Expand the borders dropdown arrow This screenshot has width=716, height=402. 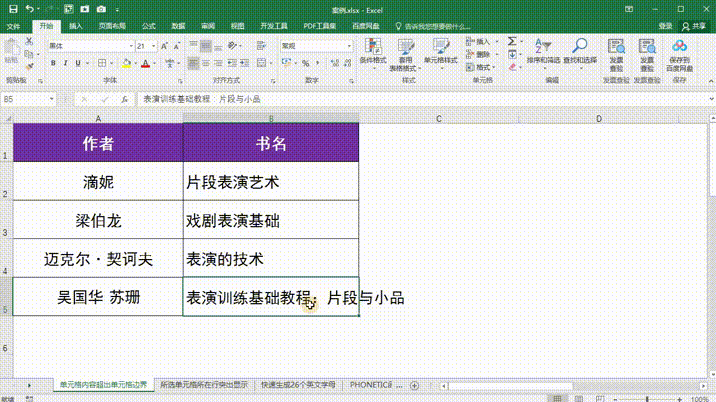click(111, 63)
